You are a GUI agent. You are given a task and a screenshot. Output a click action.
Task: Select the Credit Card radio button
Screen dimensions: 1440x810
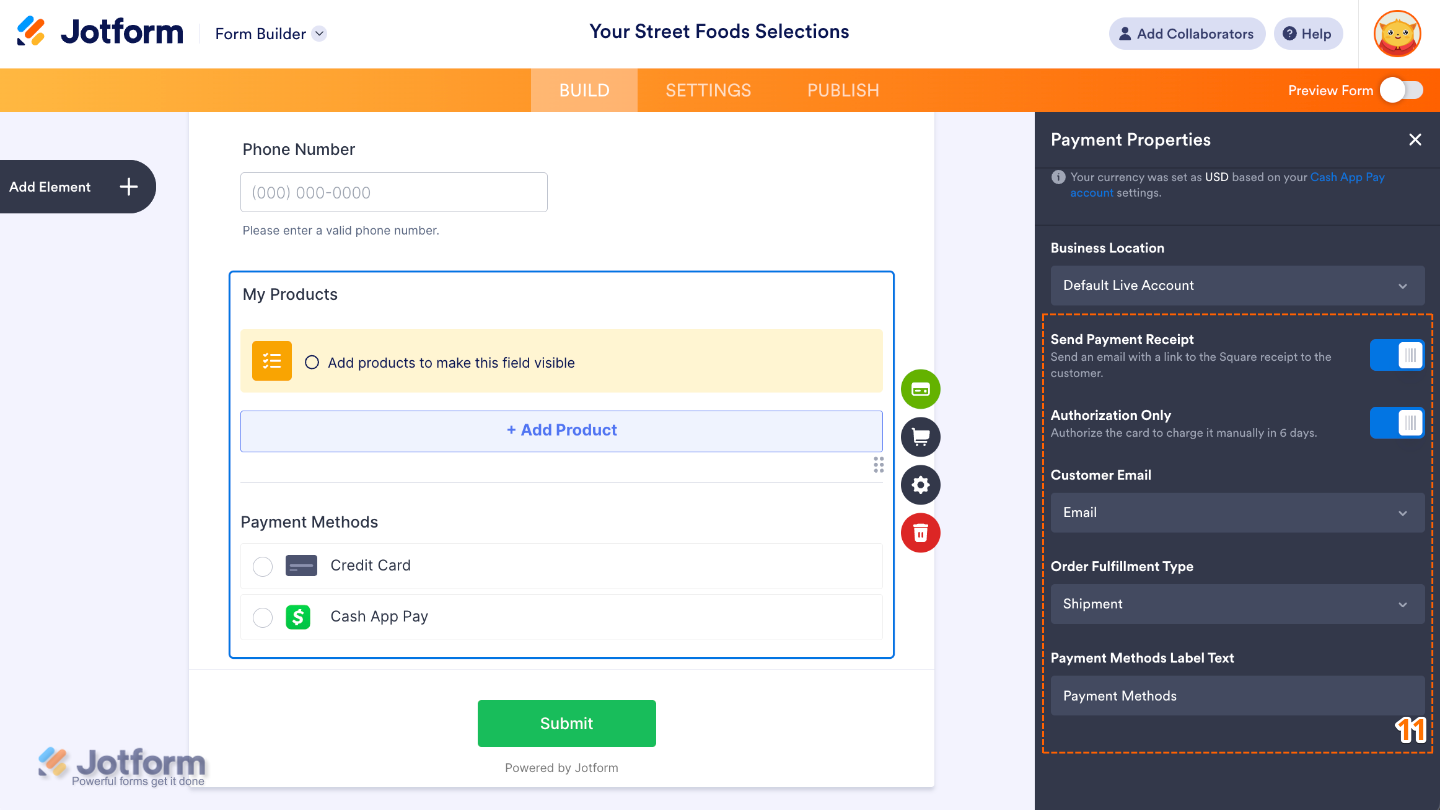coord(263,566)
